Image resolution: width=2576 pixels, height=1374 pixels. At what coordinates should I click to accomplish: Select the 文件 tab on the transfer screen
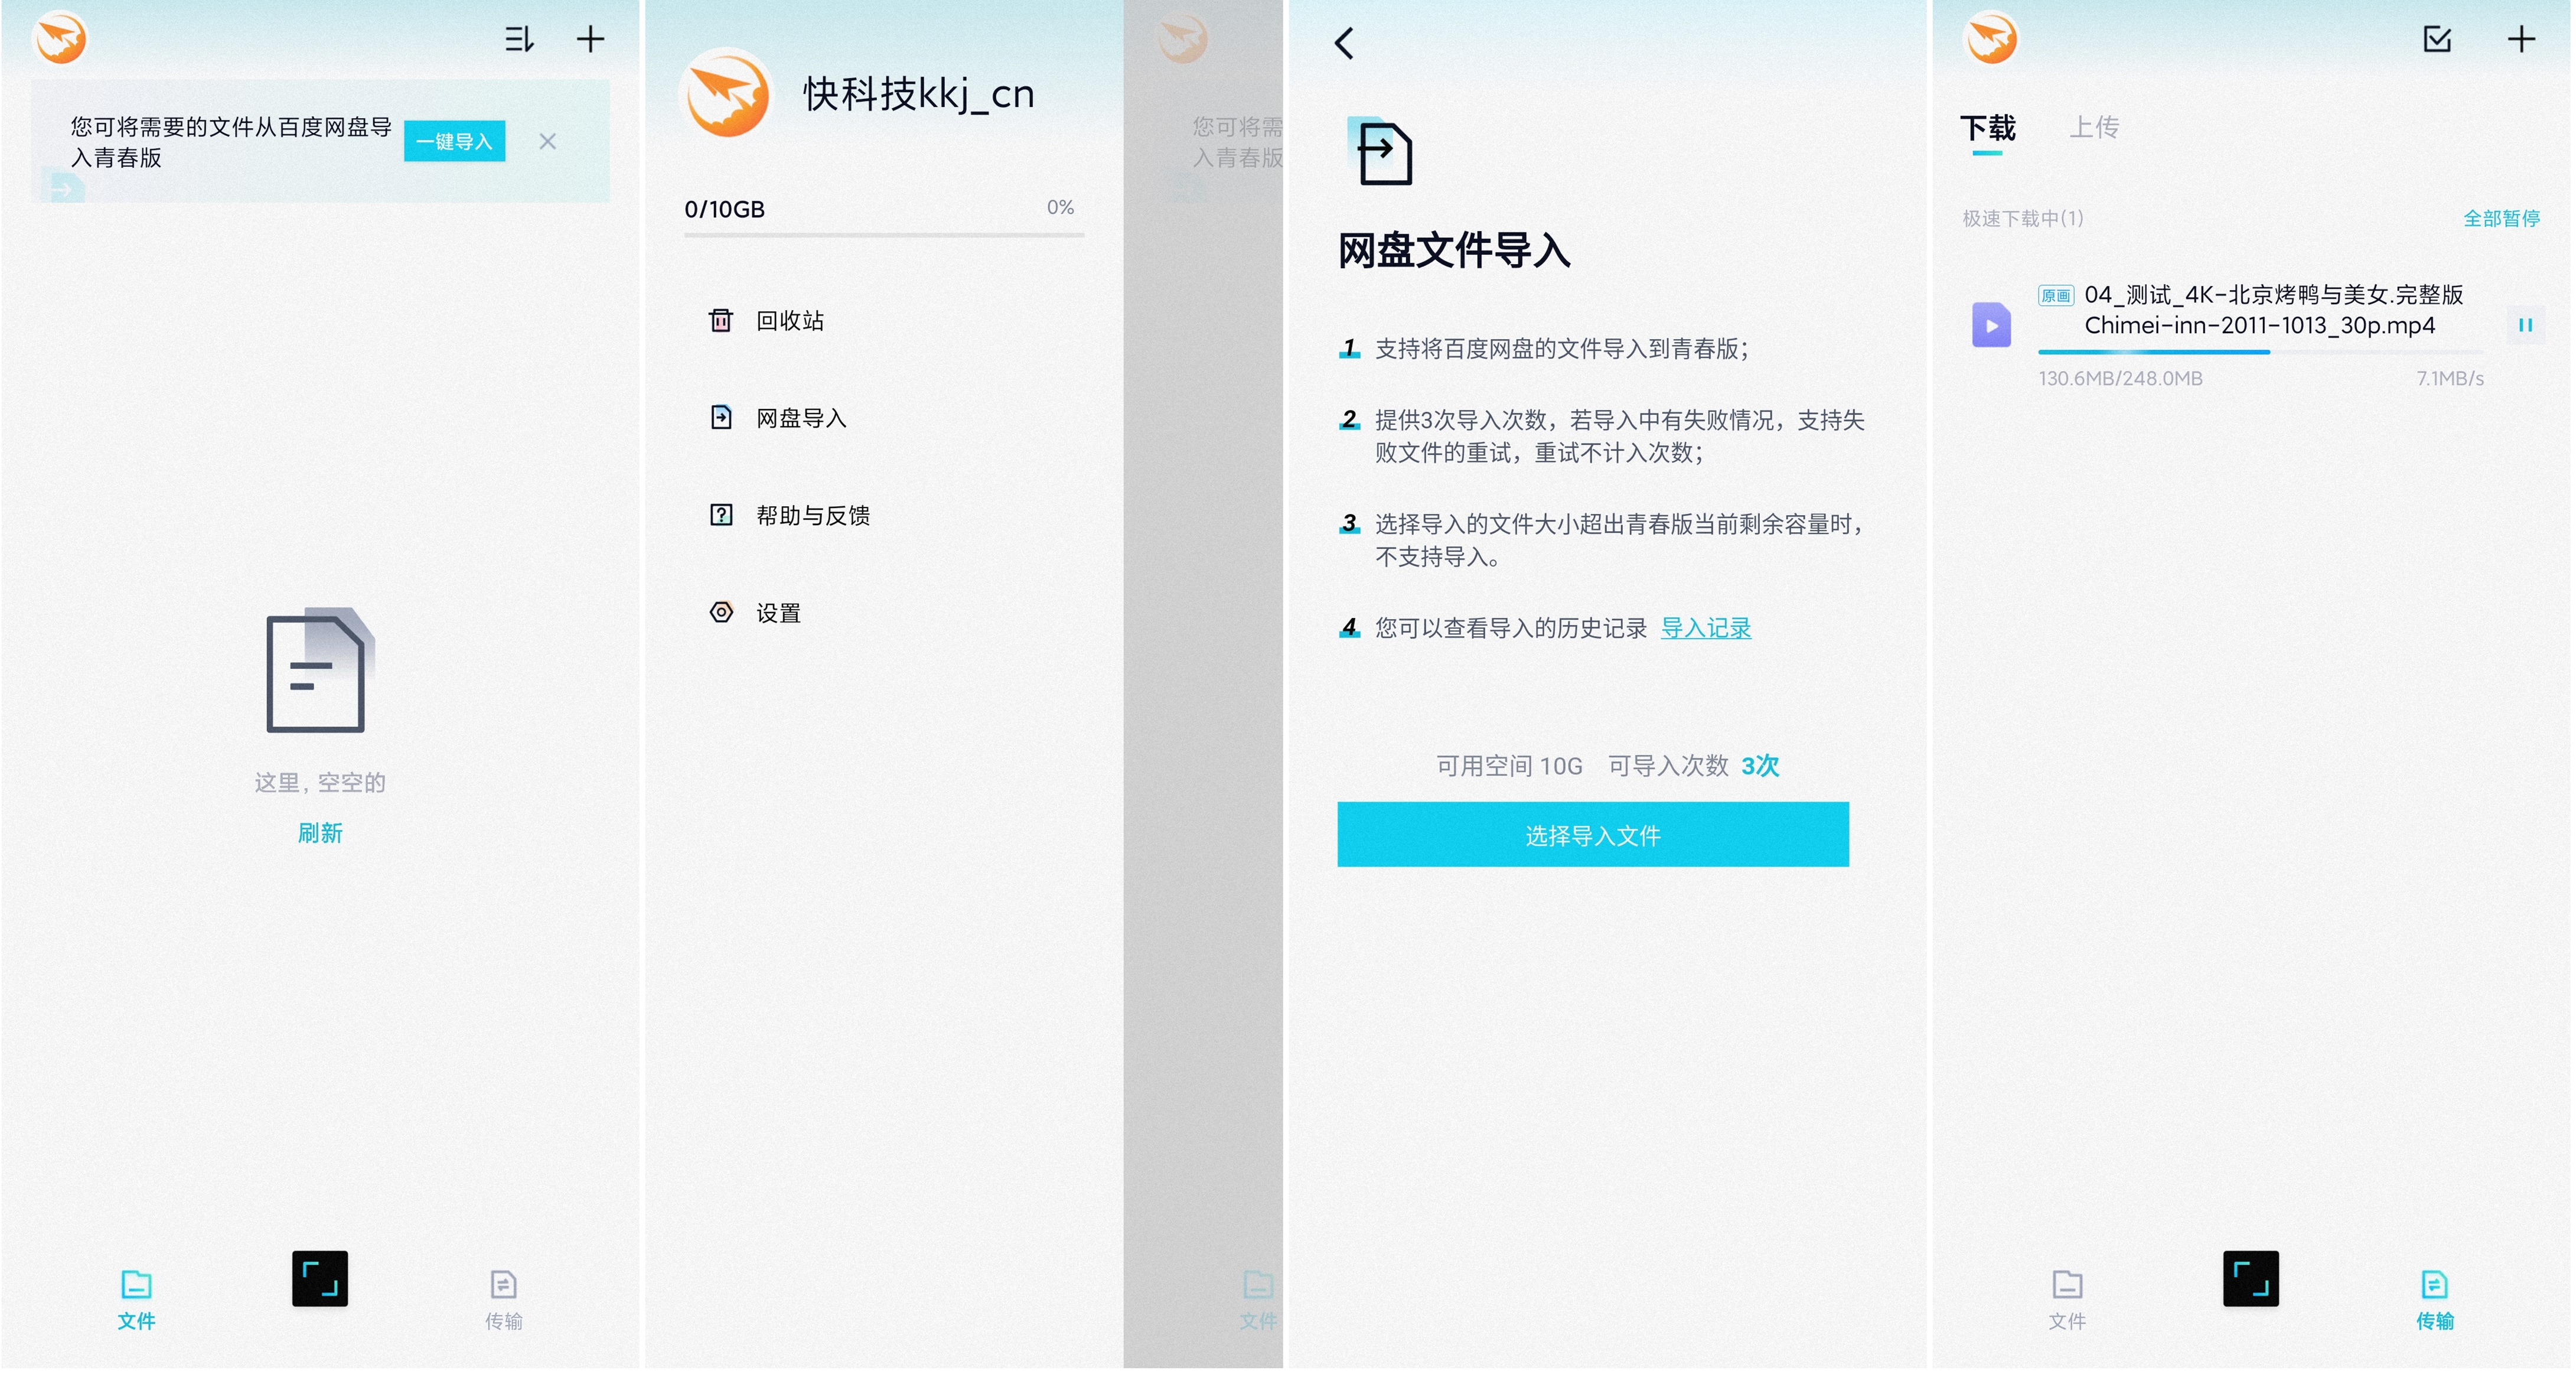coord(2066,1298)
